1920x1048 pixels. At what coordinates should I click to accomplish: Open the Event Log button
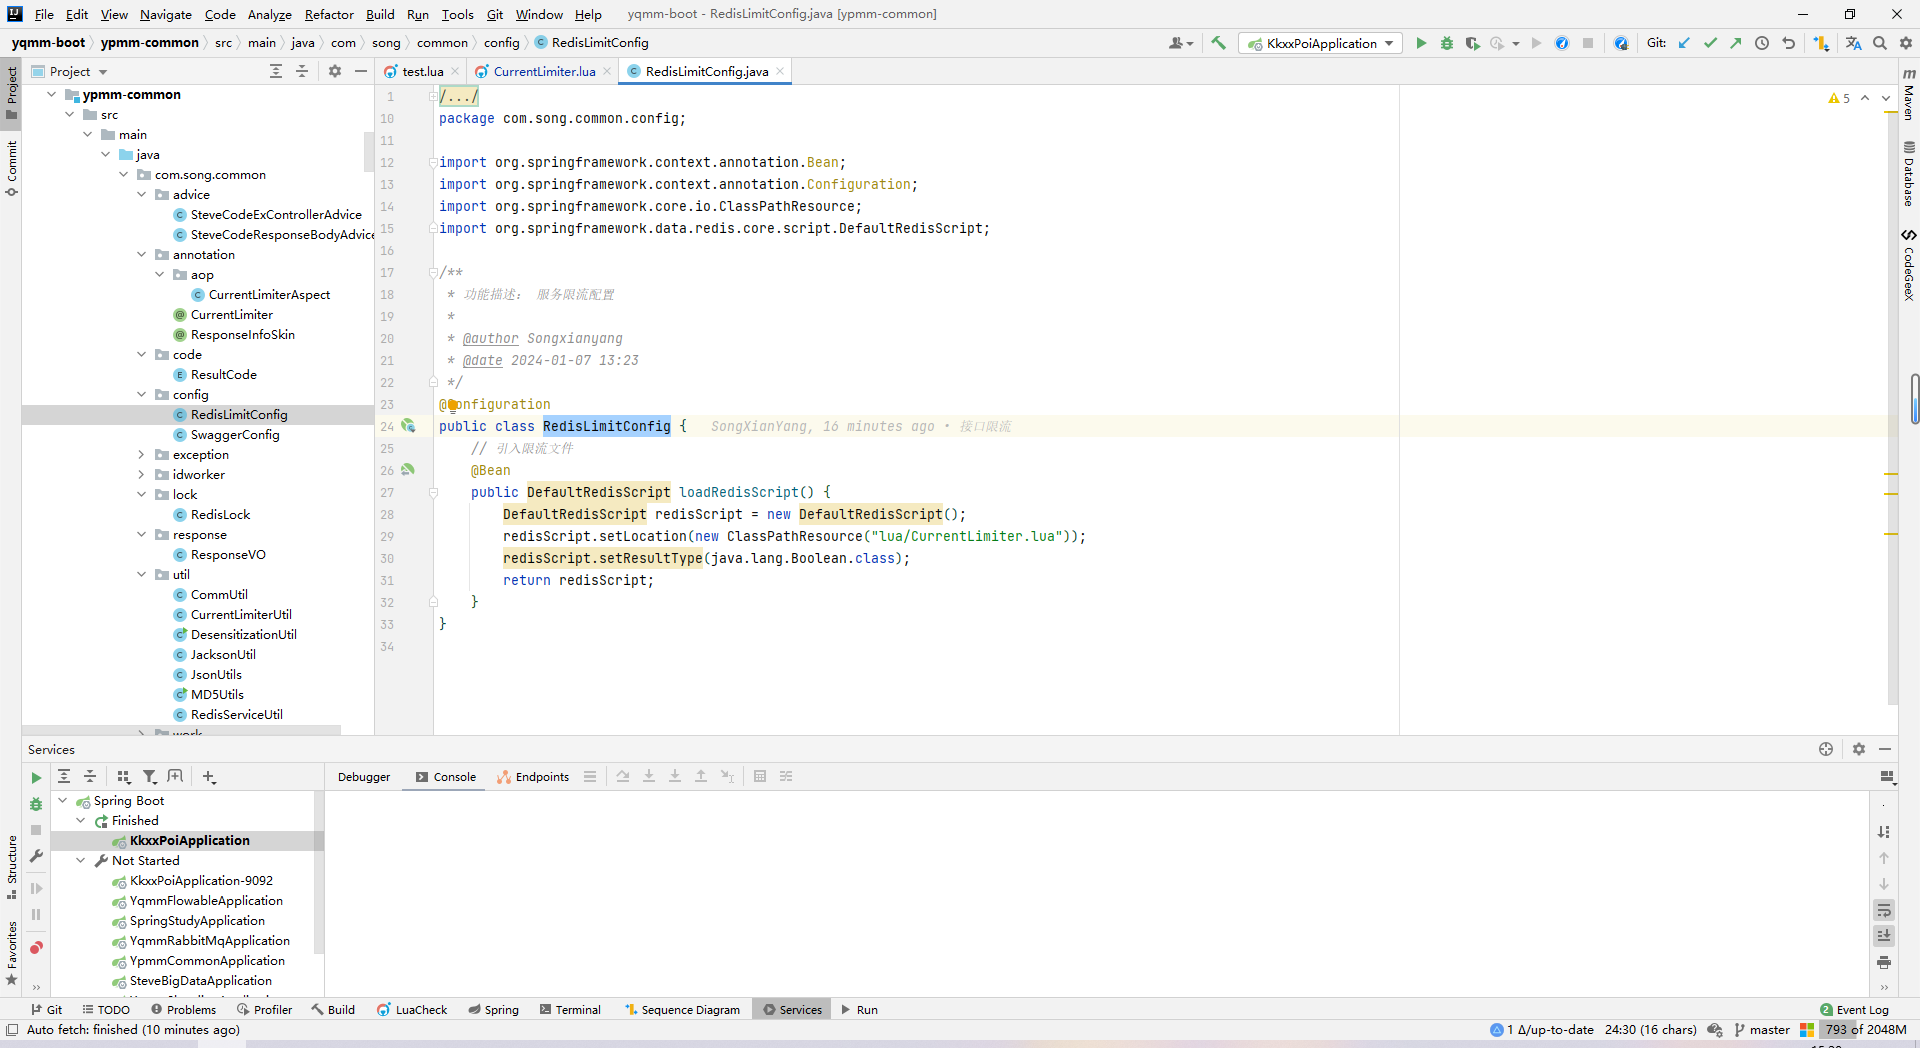point(1855,1010)
